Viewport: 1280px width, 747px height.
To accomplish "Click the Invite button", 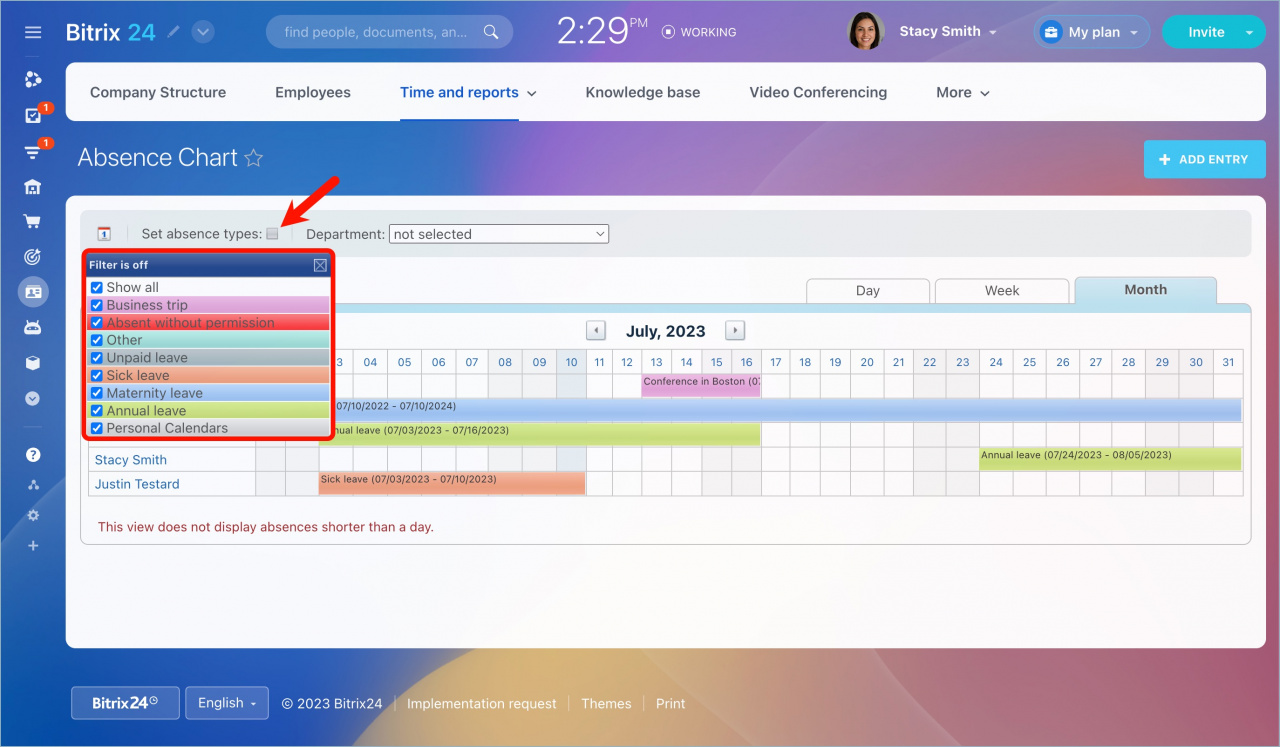I will [x=1206, y=32].
